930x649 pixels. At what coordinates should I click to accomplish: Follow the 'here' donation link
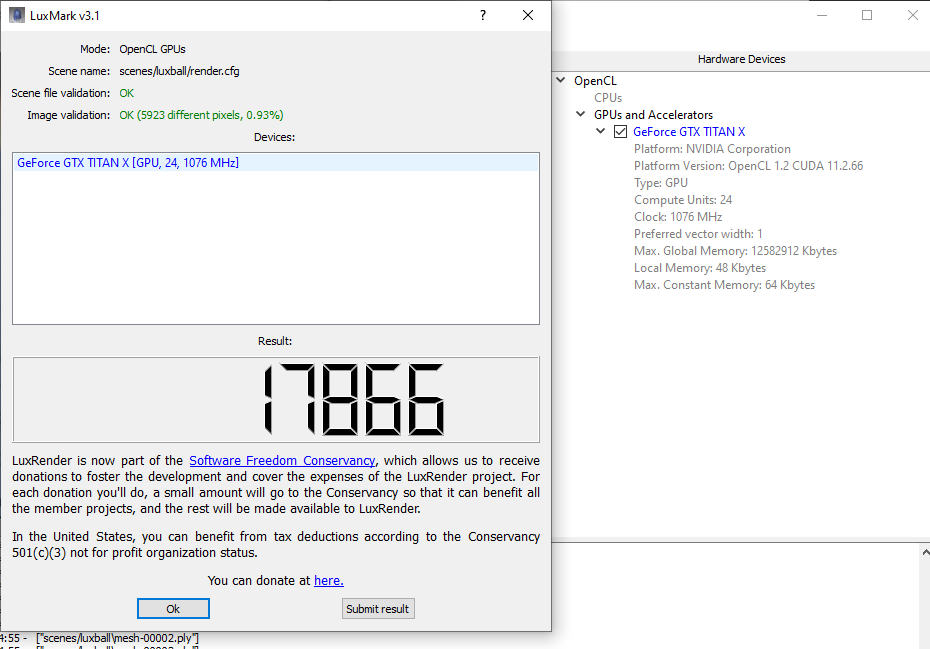pos(329,580)
